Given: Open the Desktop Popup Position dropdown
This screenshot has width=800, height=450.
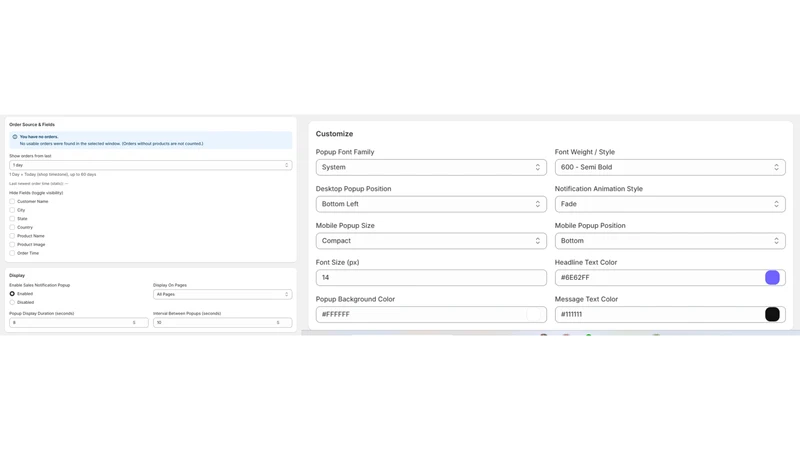Looking at the screenshot, I should (x=431, y=204).
